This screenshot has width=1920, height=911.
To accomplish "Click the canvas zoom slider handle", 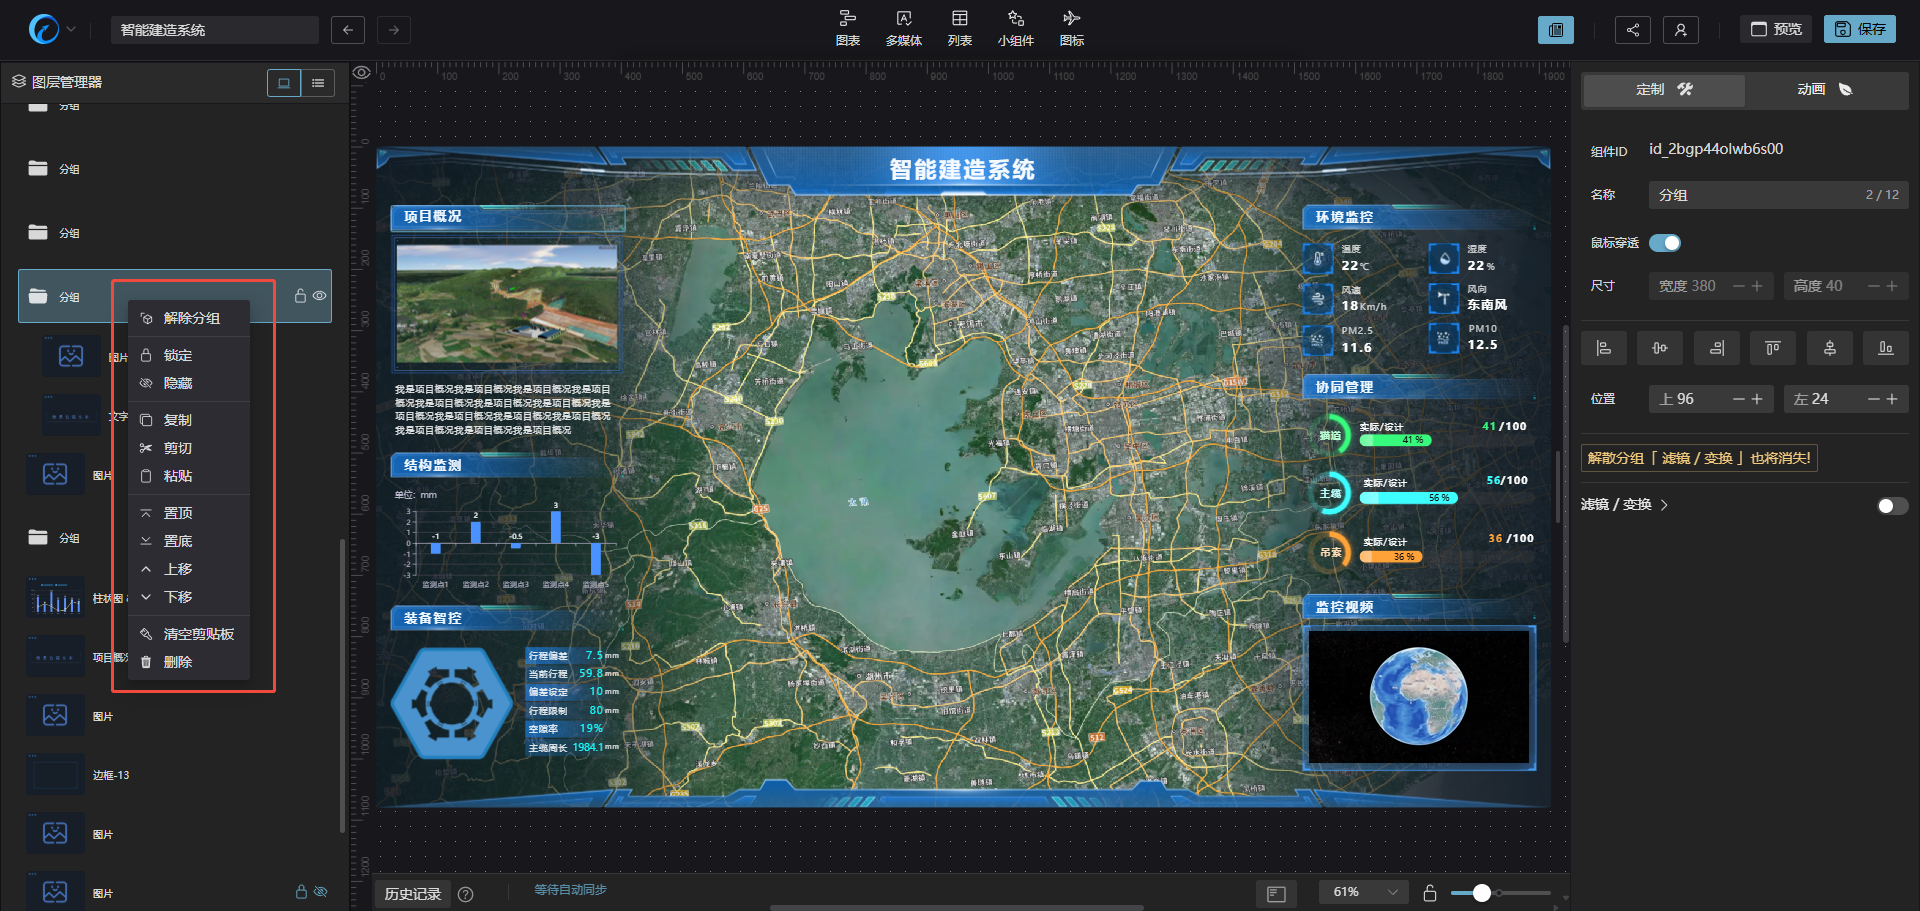I will pos(1482,893).
